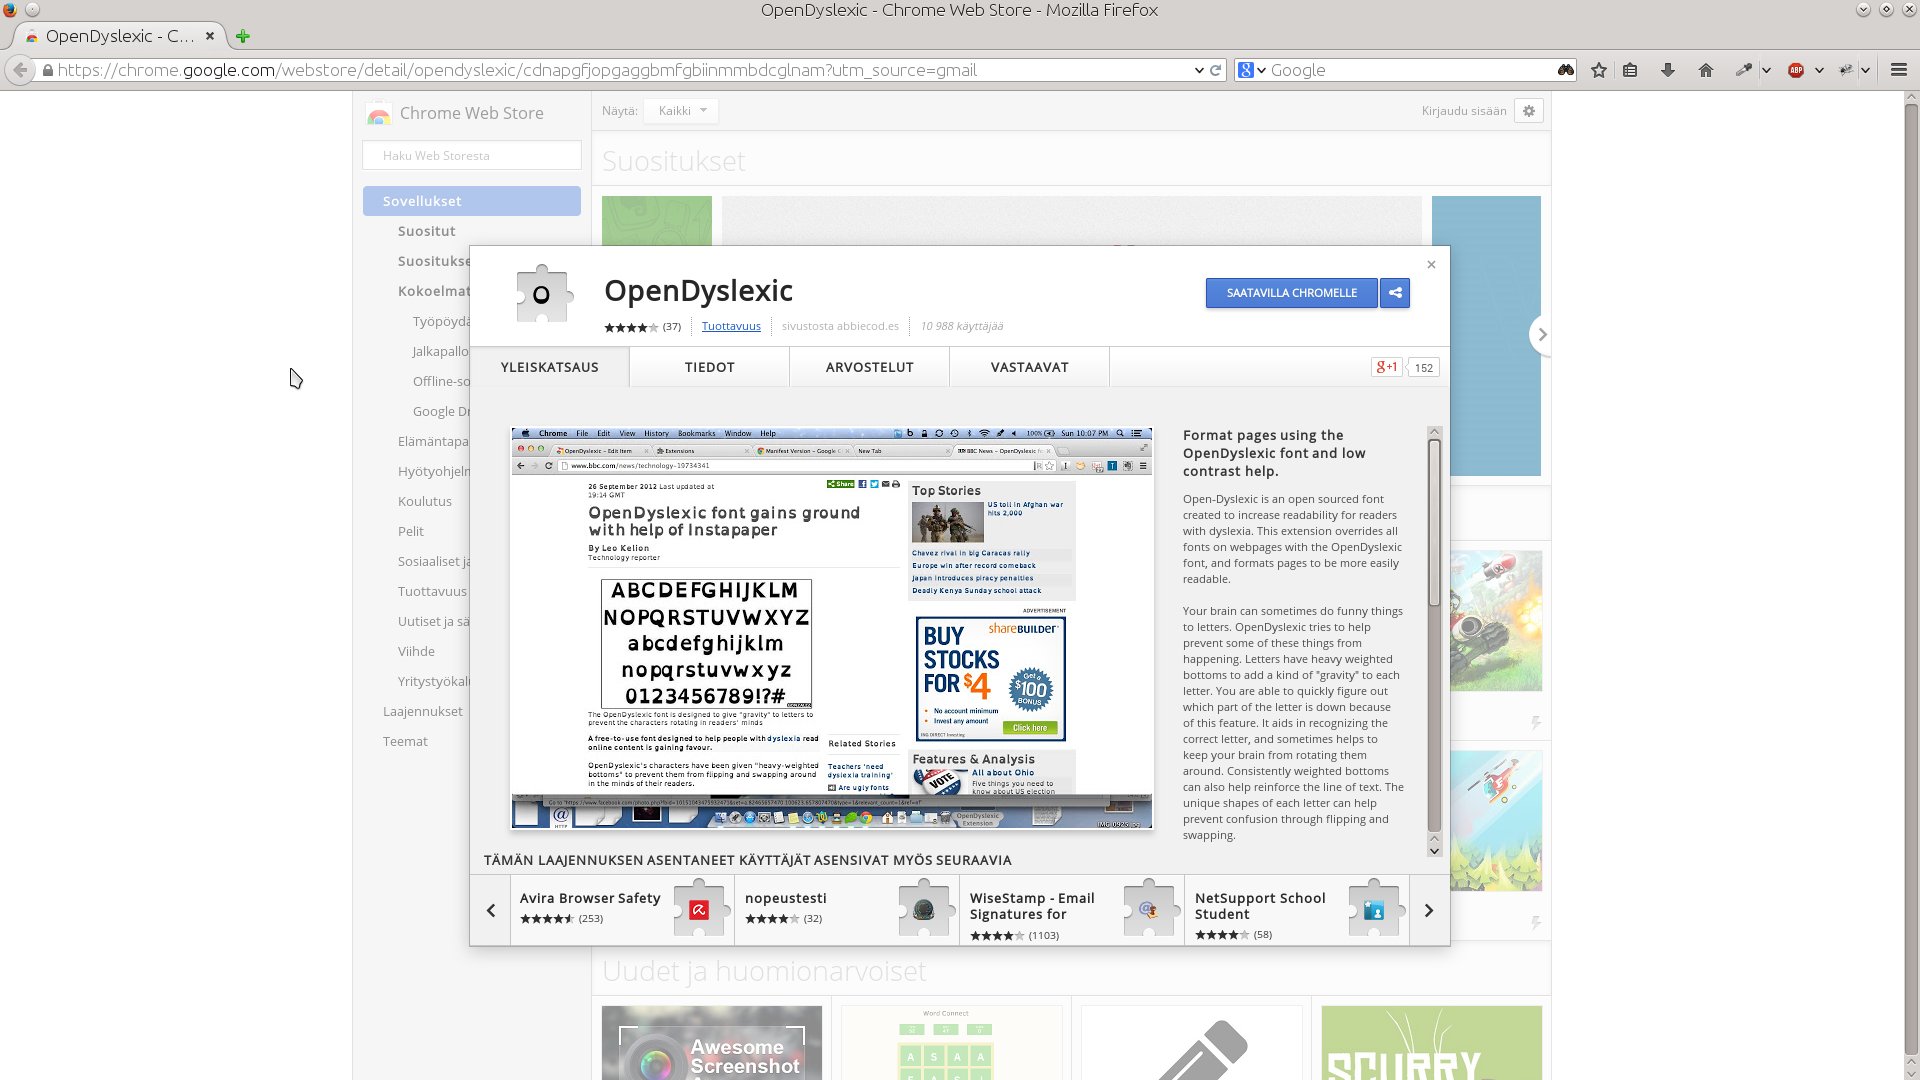Click the OpenDyslexic screenshot preview image
Screen dimensions: 1920x1080
832,628
